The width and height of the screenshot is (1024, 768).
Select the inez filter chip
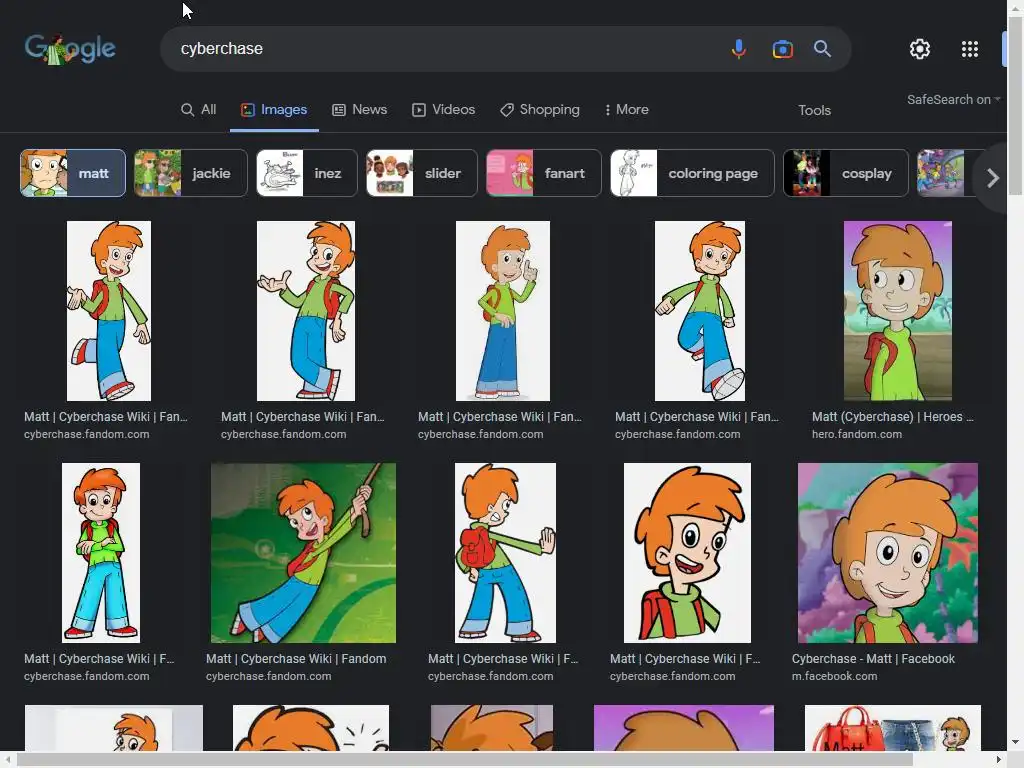tap(307, 173)
